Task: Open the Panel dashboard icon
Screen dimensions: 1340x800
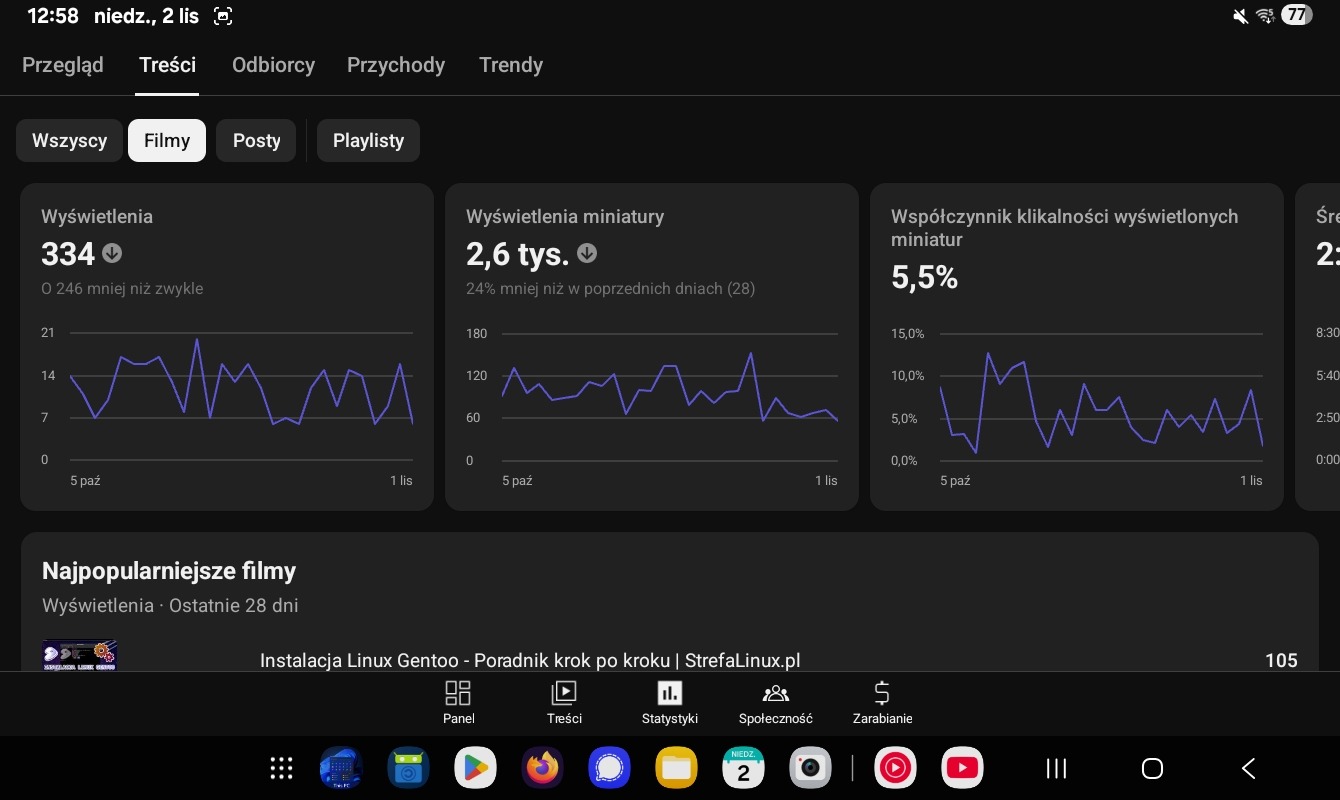Action: click(x=458, y=694)
